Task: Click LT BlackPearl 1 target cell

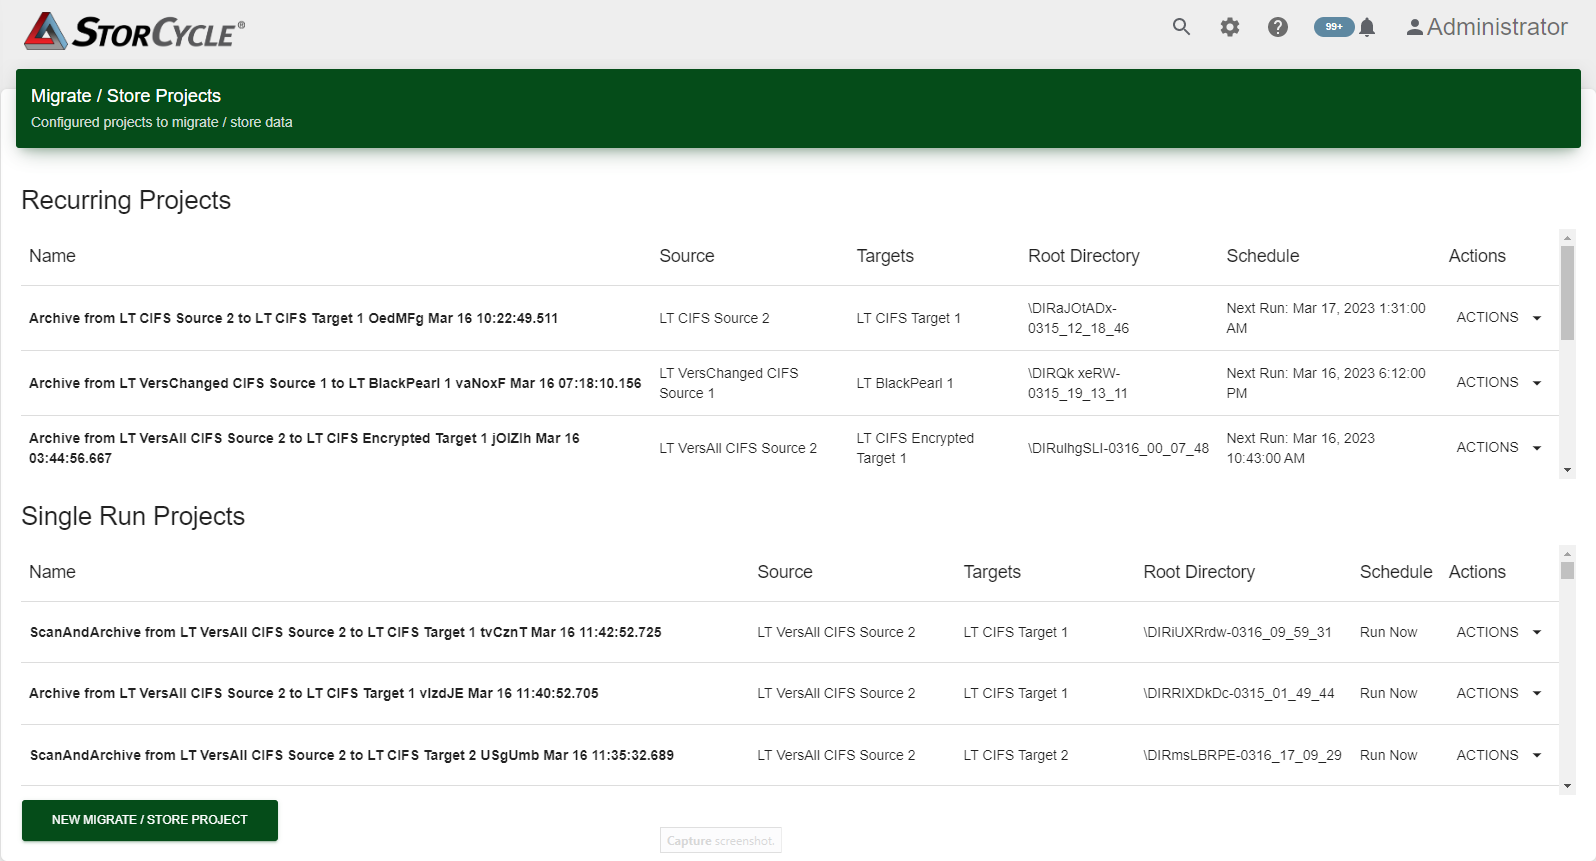Action: pos(905,383)
